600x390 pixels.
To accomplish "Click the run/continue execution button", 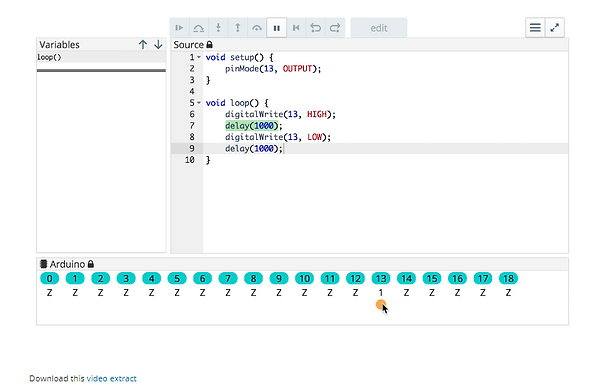I will click(x=179, y=28).
